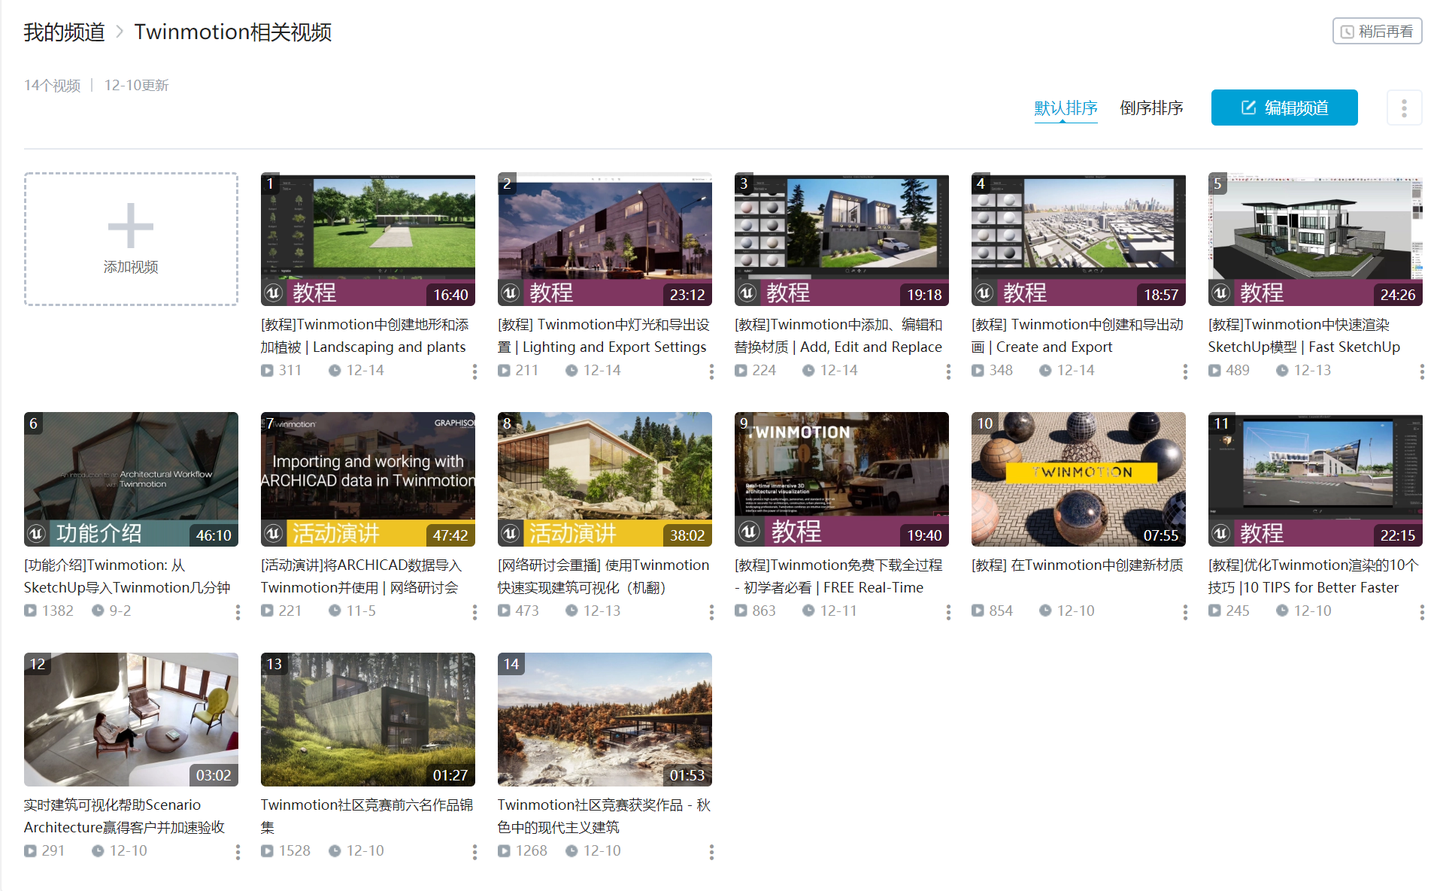Play the 07:55 material spheres thumbnail
The image size is (1440, 891).
point(1078,479)
